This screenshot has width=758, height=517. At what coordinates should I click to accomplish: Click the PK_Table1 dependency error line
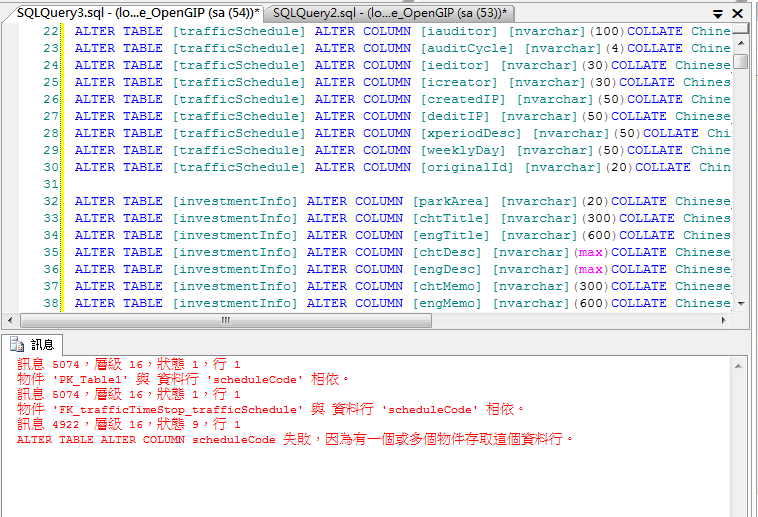(182, 379)
